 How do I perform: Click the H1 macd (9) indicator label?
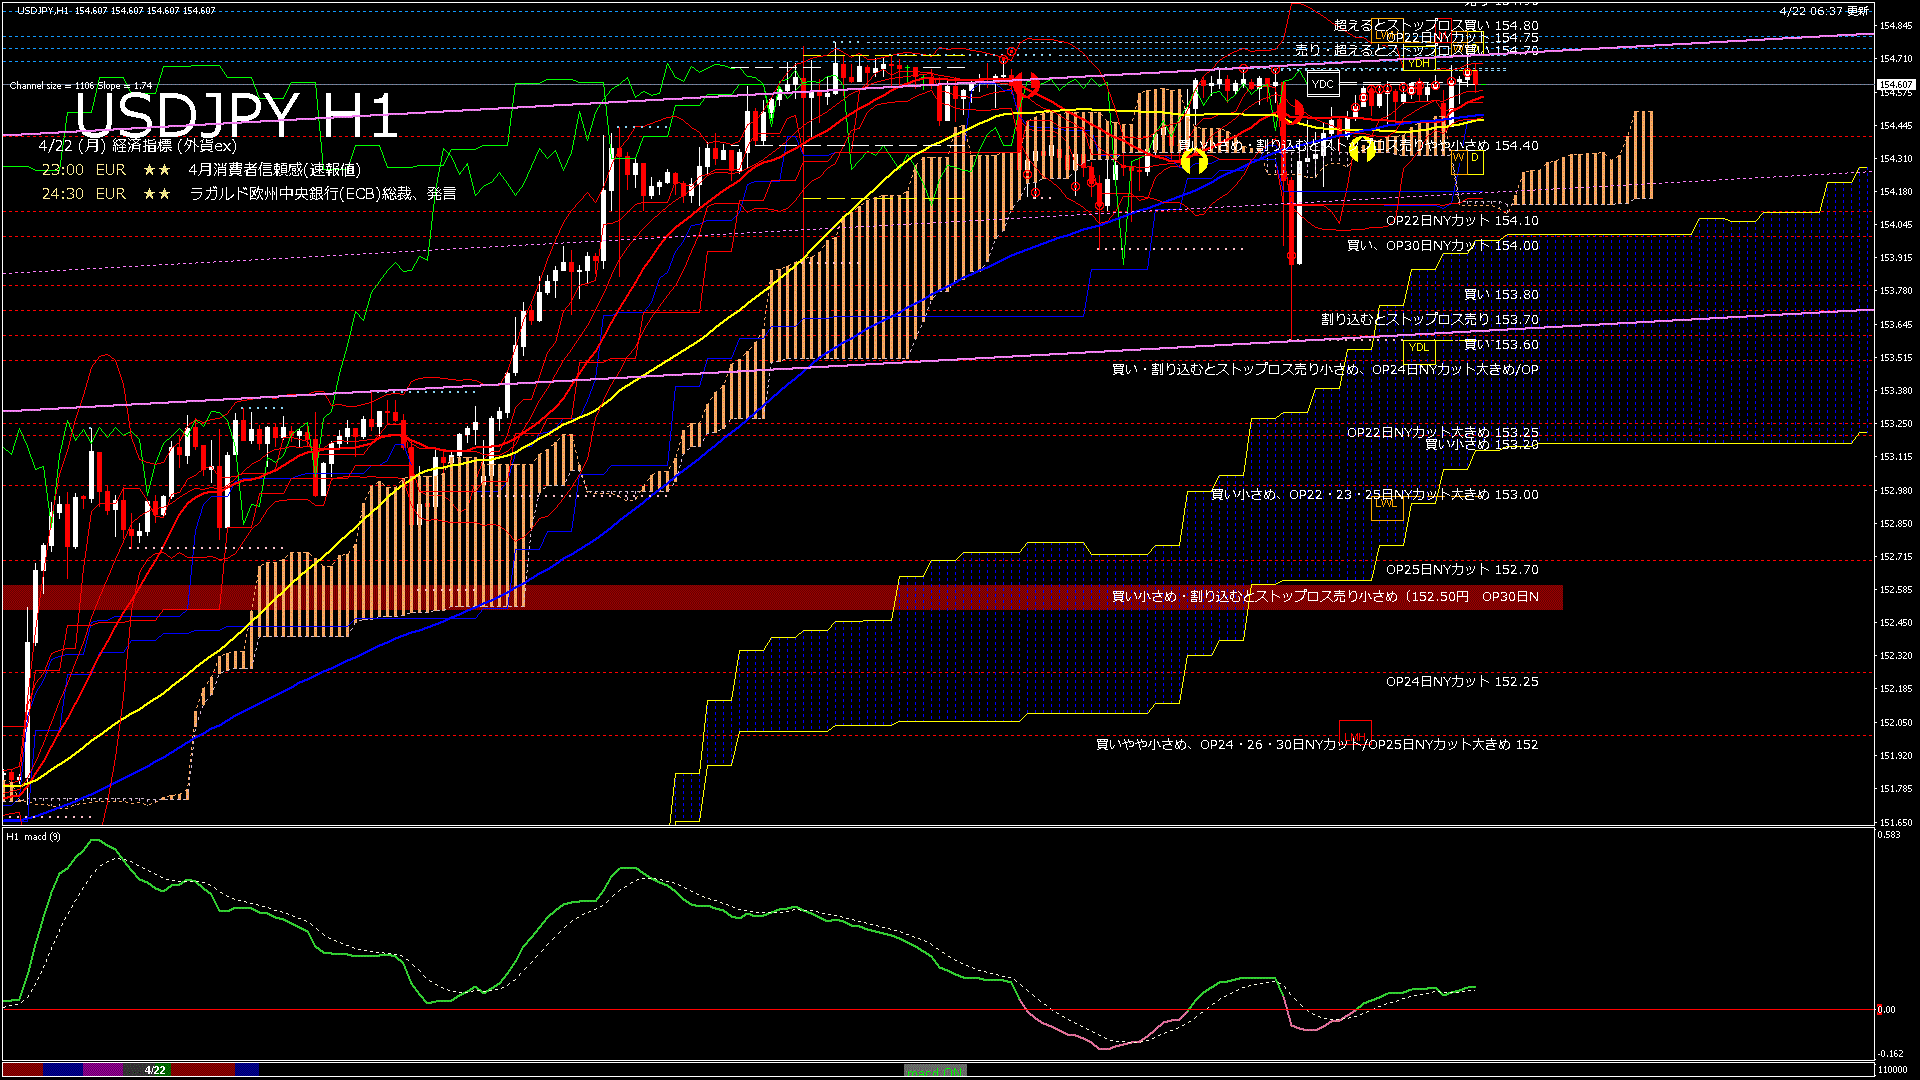pyautogui.click(x=34, y=836)
